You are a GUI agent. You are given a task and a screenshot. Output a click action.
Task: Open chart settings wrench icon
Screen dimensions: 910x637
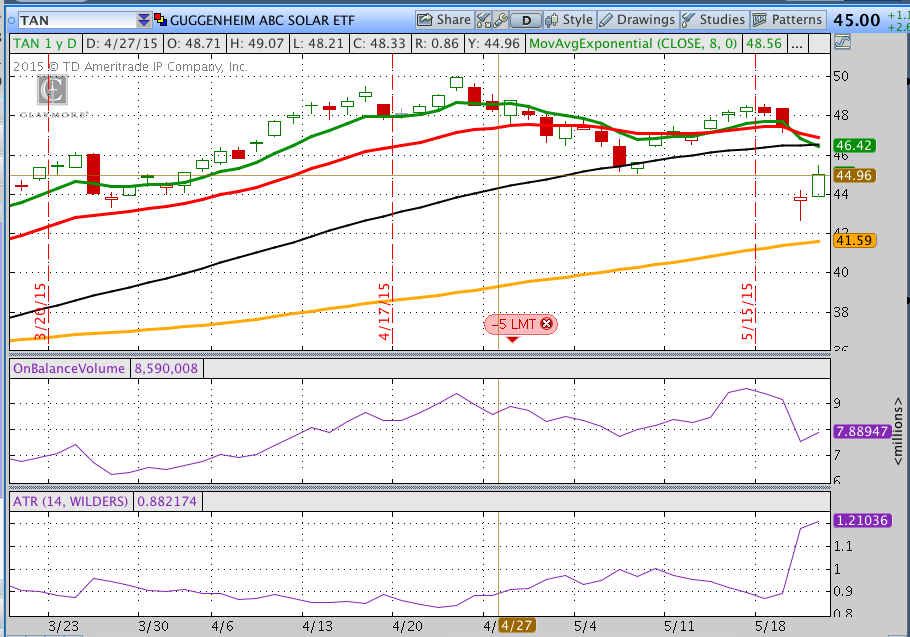(x=501, y=20)
